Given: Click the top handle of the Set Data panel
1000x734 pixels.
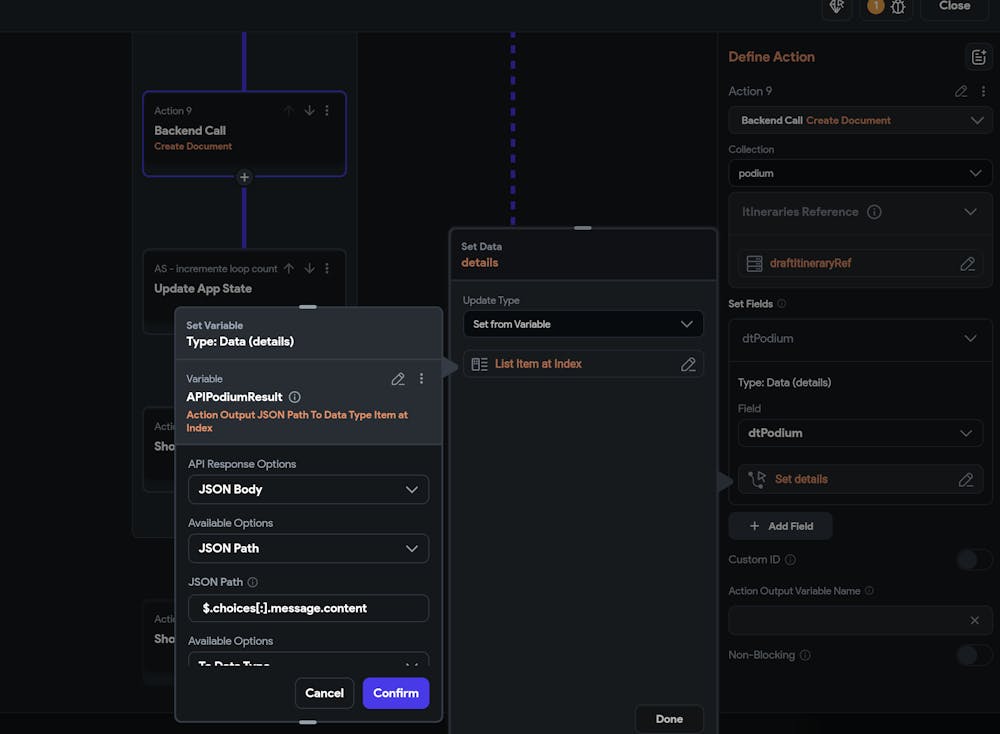Looking at the screenshot, I should coord(583,228).
